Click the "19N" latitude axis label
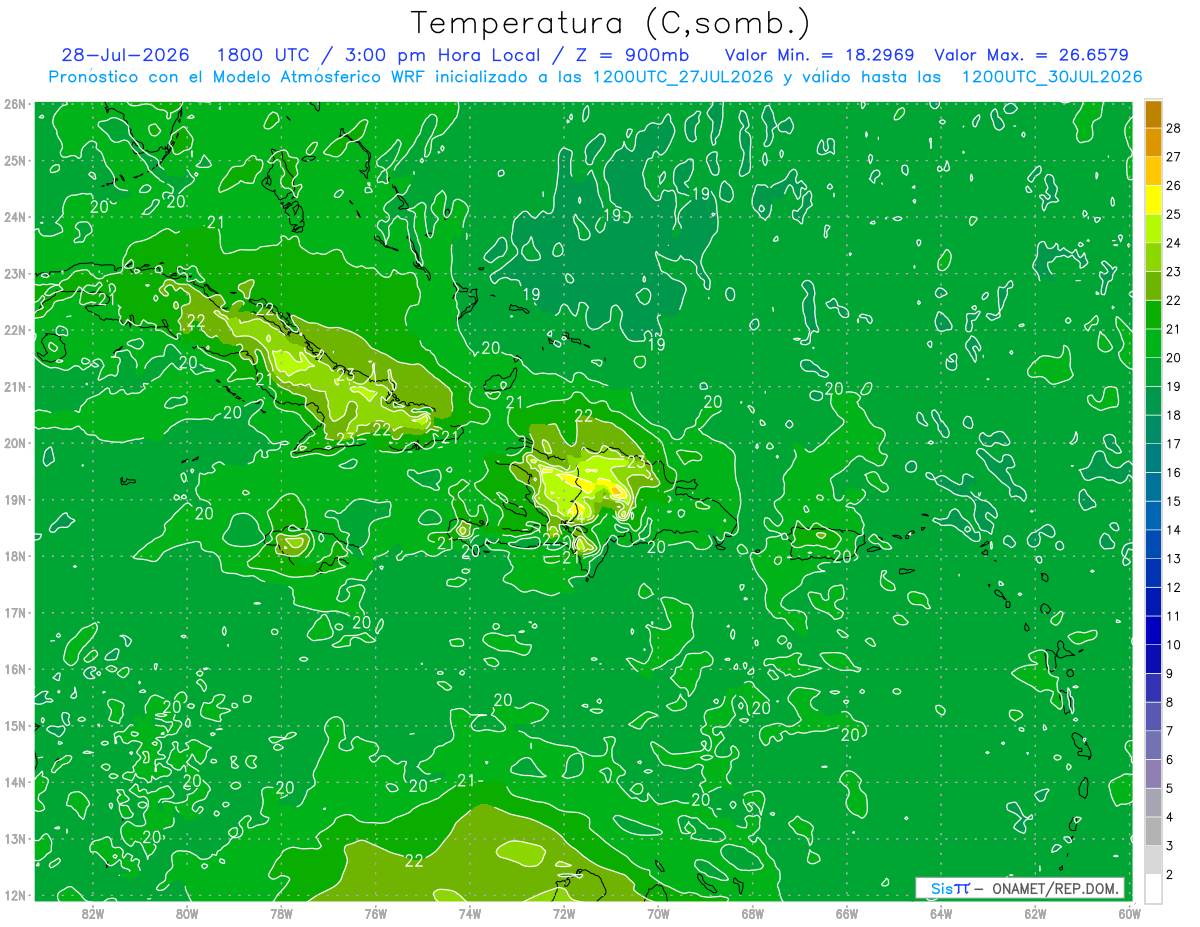The width and height of the screenshot is (1200, 927). click(14, 500)
